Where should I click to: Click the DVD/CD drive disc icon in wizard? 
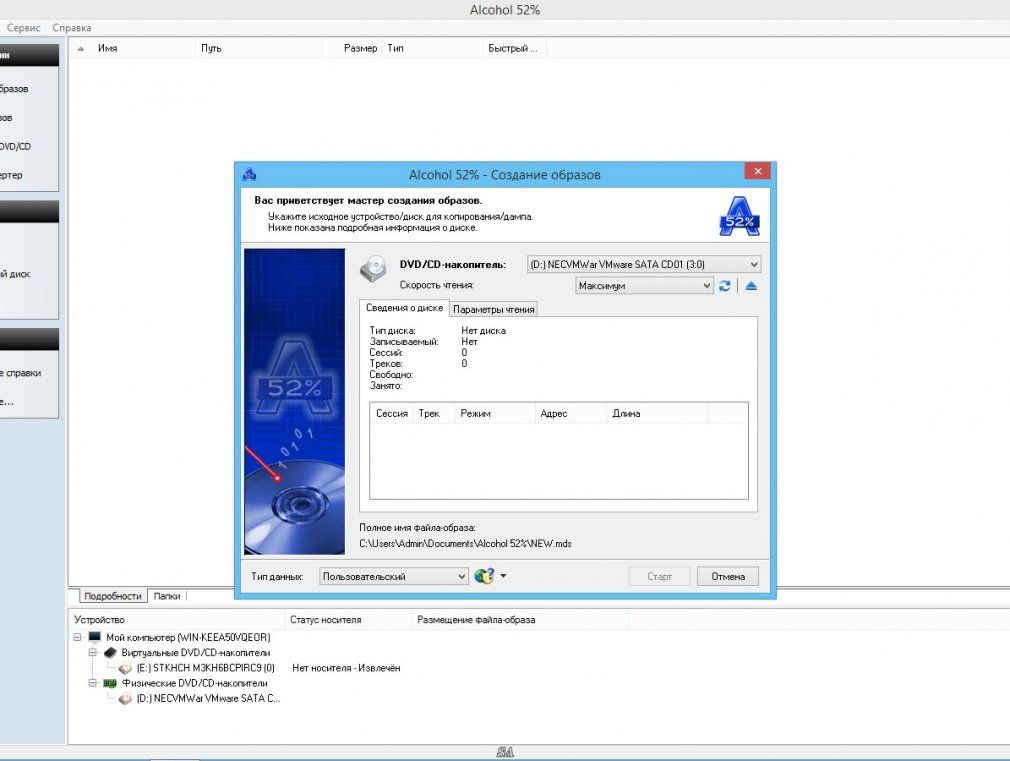[373, 269]
